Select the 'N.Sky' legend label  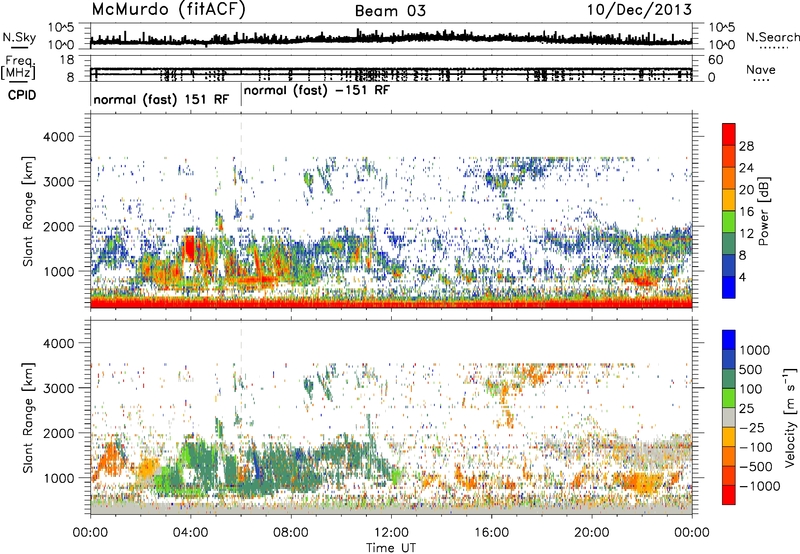[x=19, y=37]
